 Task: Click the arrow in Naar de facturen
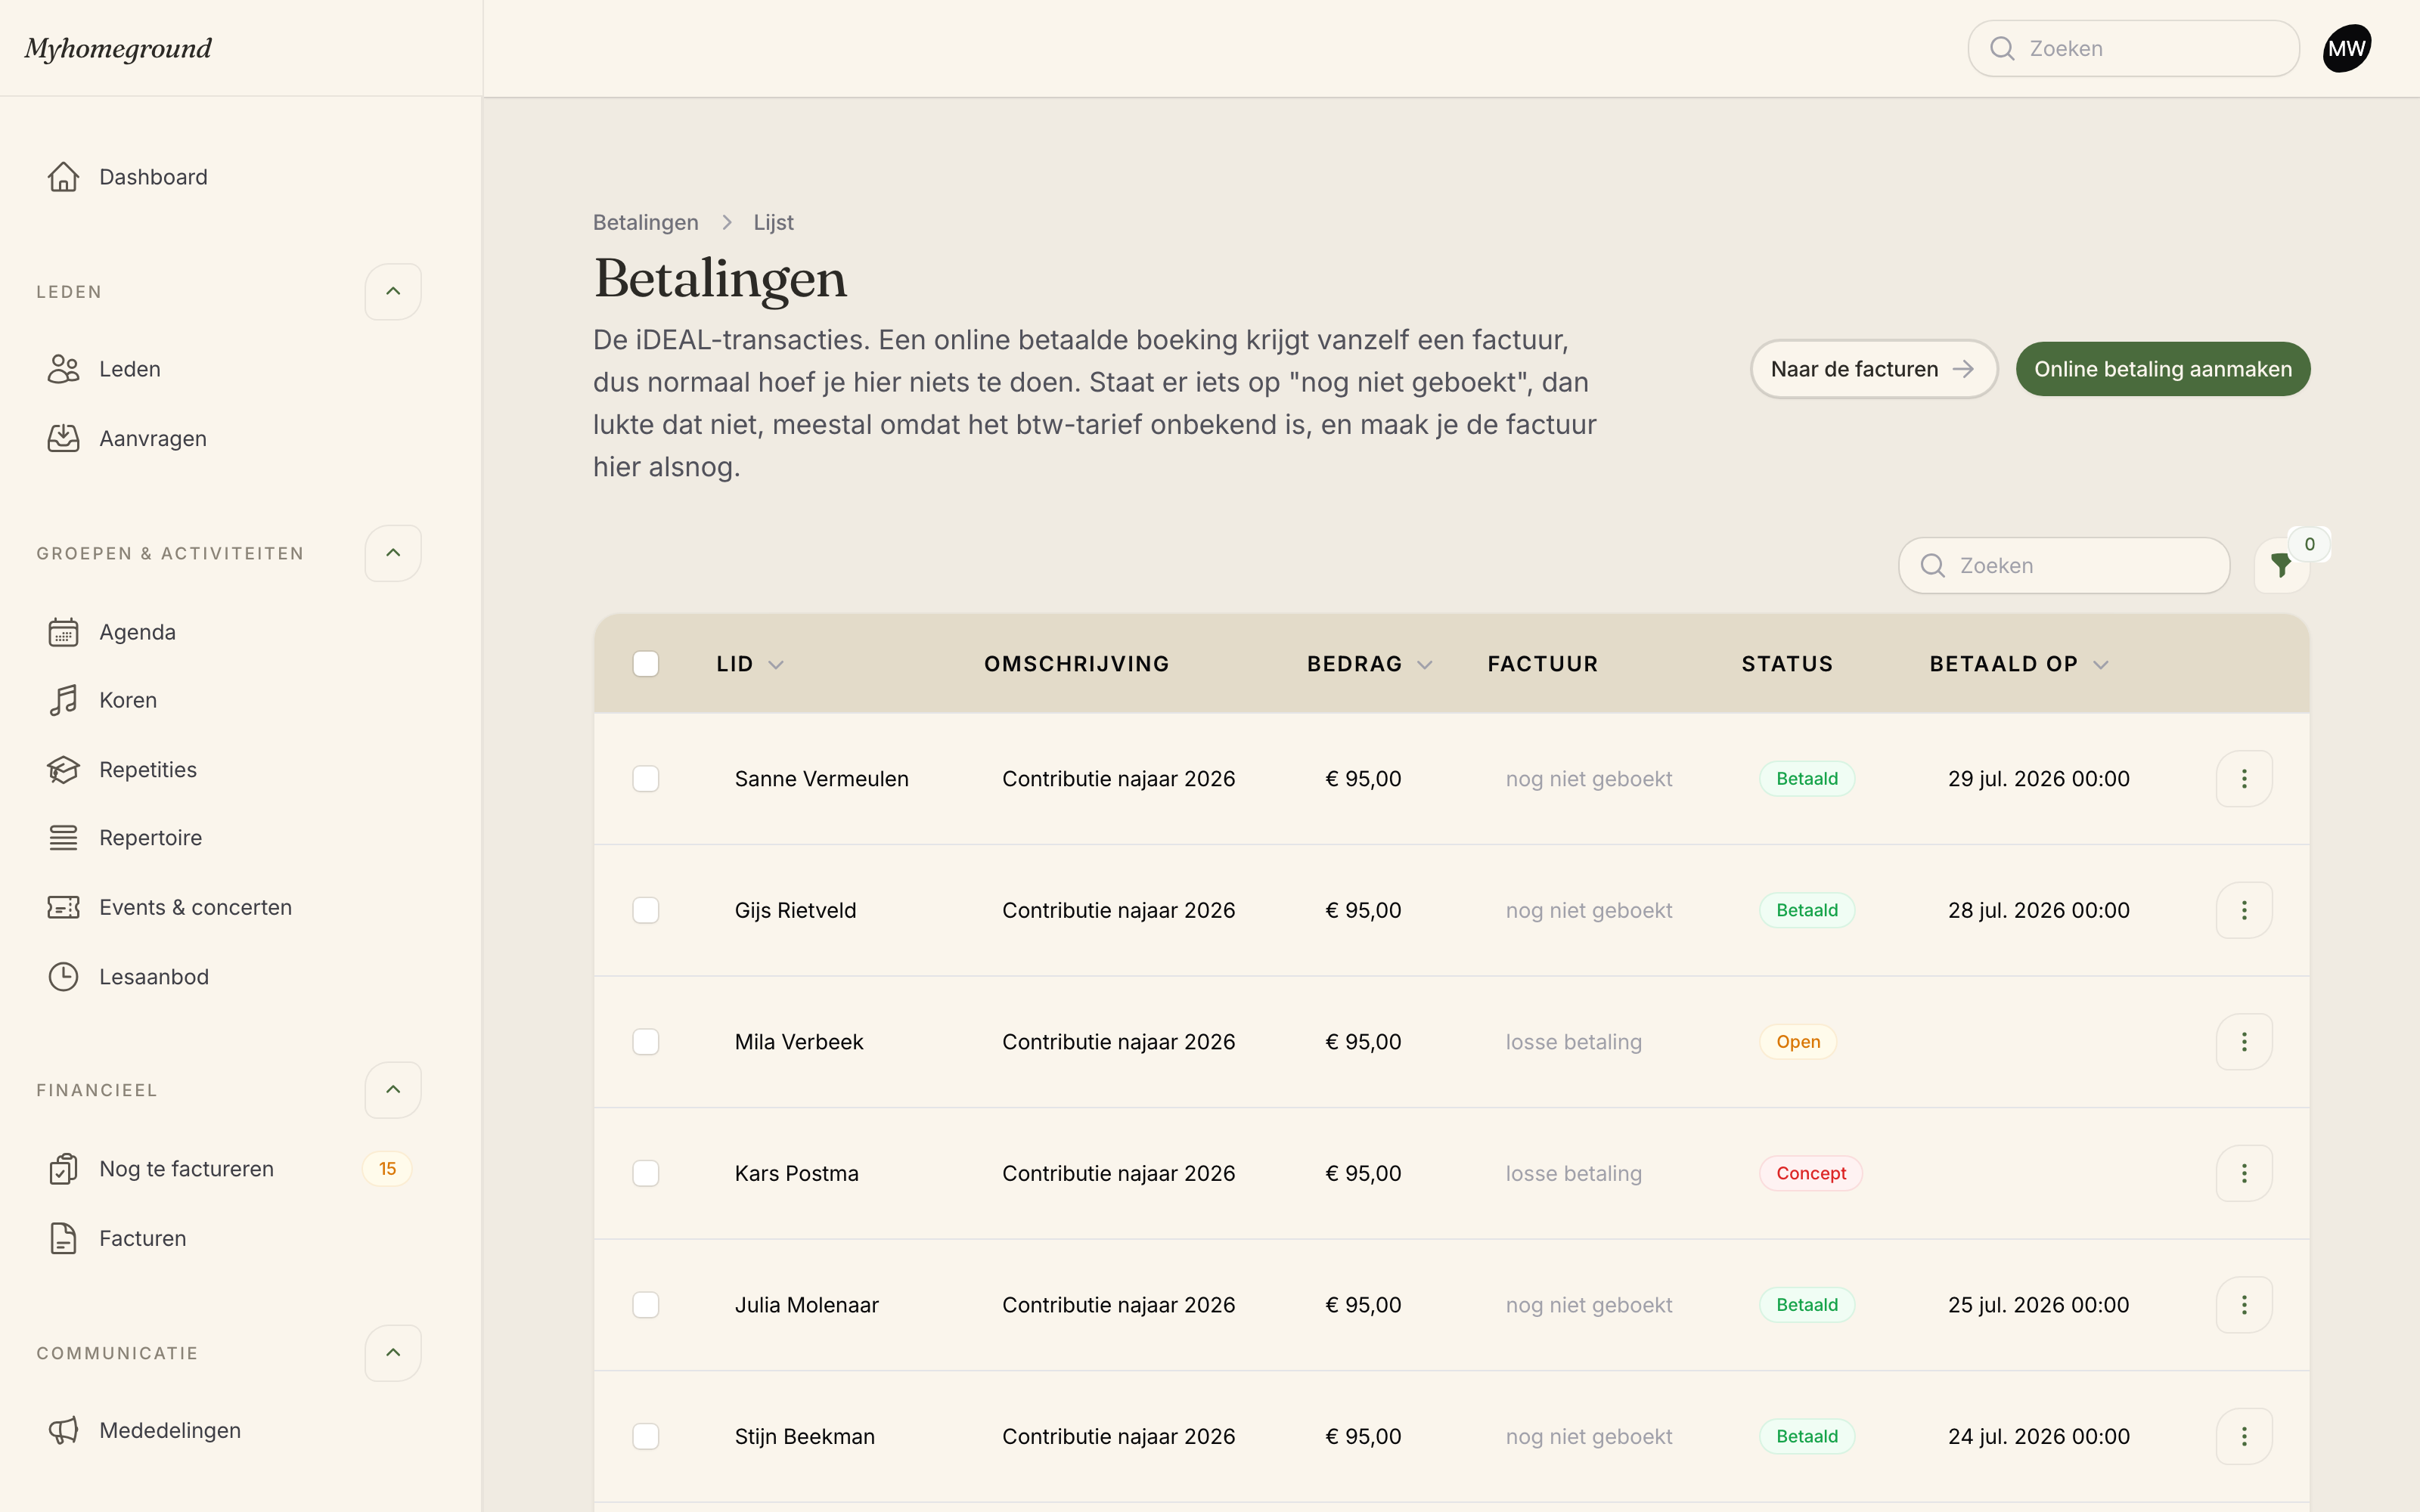[x=1963, y=369]
